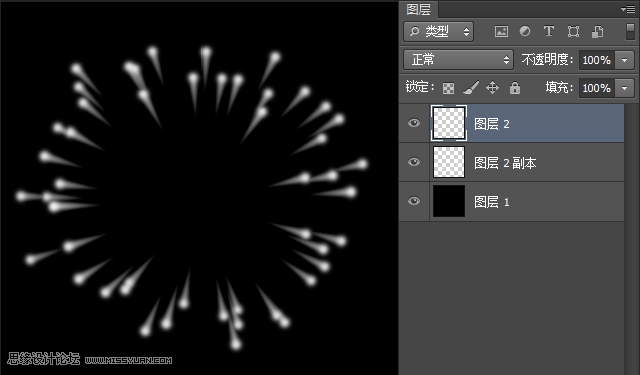Select the 图层 2 layer thumbnail
640x375 pixels.
tap(449, 123)
